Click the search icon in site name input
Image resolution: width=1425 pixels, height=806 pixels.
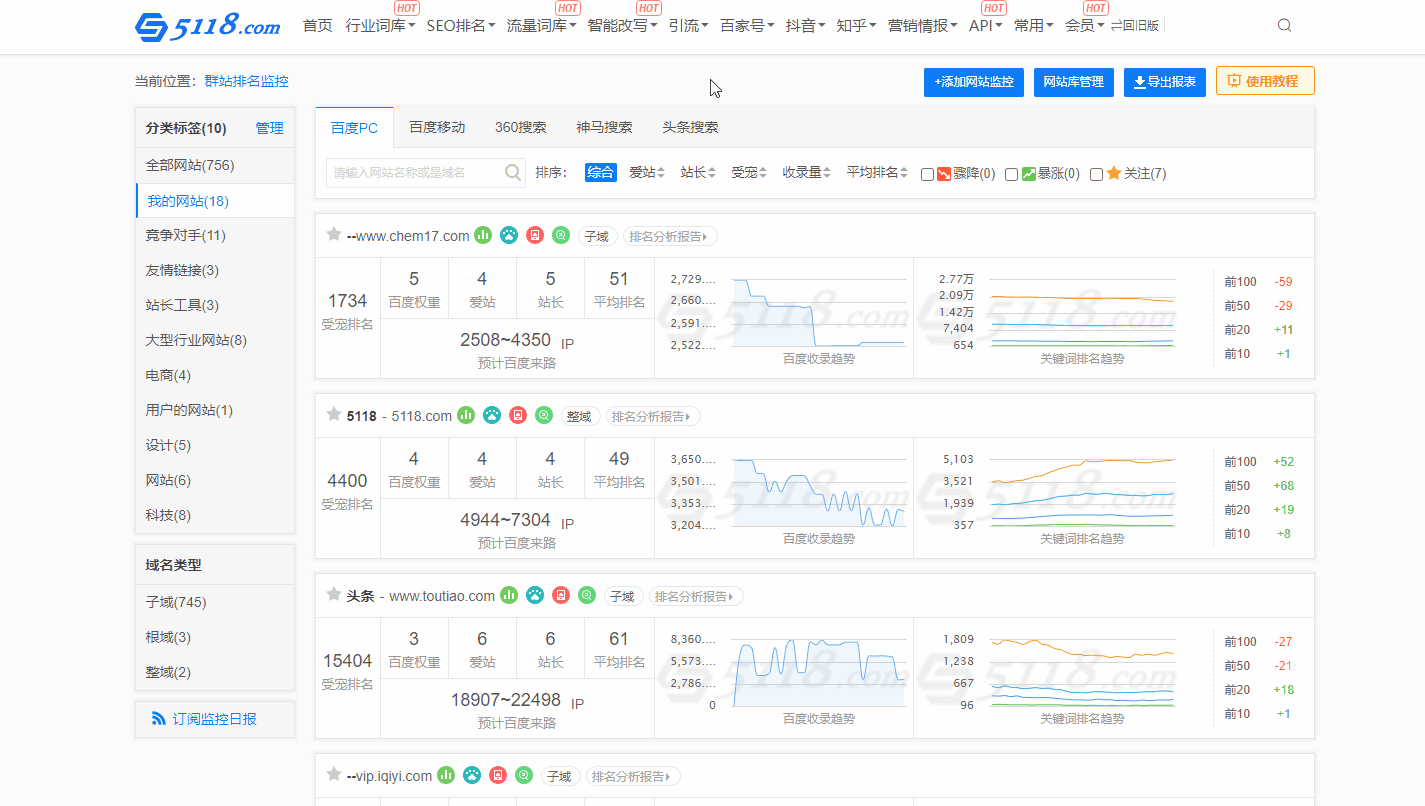pyautogui.click(x=513, y=173)
